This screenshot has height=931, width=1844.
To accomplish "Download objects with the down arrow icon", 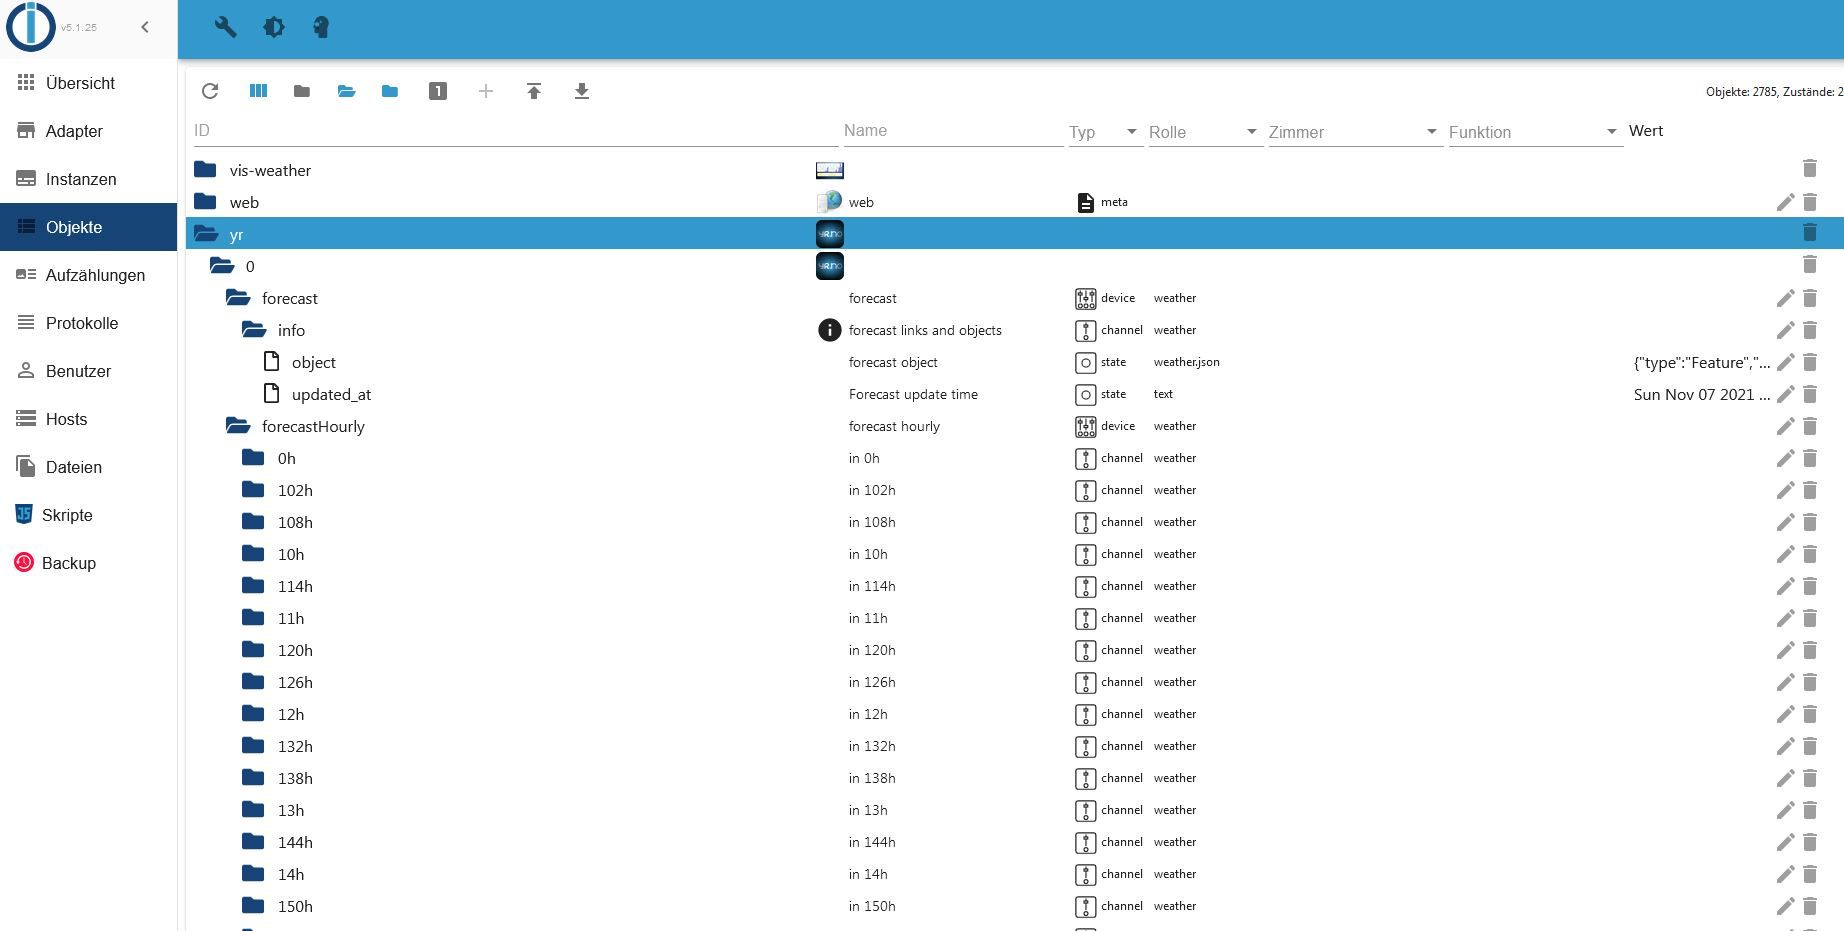I will point(582,91).
